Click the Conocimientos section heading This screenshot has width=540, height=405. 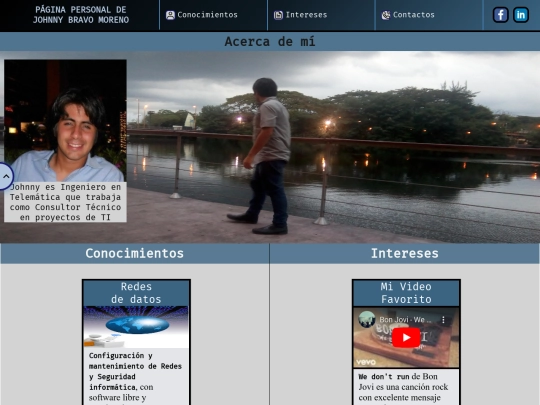click(x=135, y=253)
